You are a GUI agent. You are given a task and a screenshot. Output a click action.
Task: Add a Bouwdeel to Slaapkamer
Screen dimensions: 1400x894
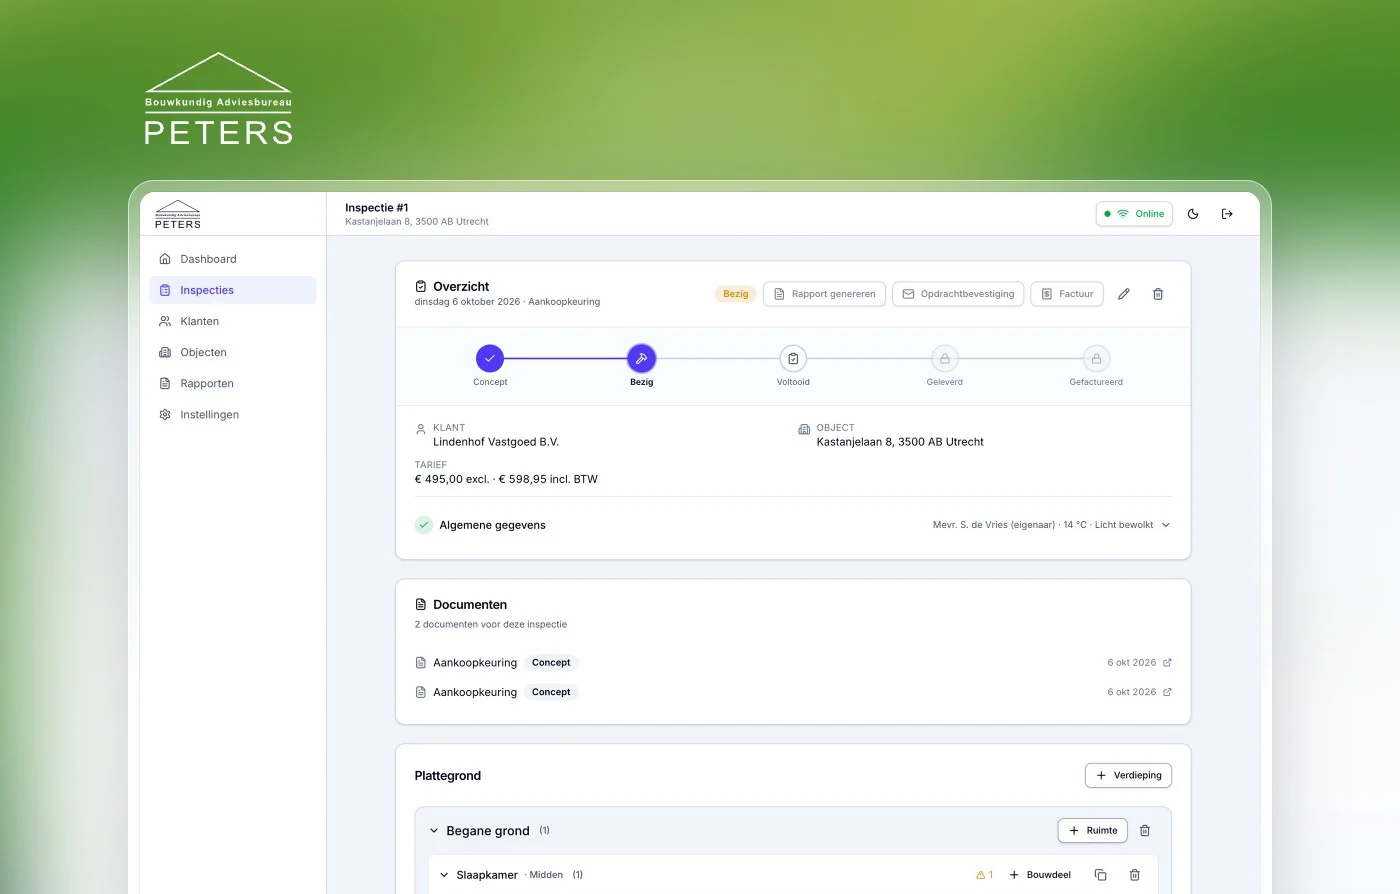pyautogui.click(x=1040, y=875)
